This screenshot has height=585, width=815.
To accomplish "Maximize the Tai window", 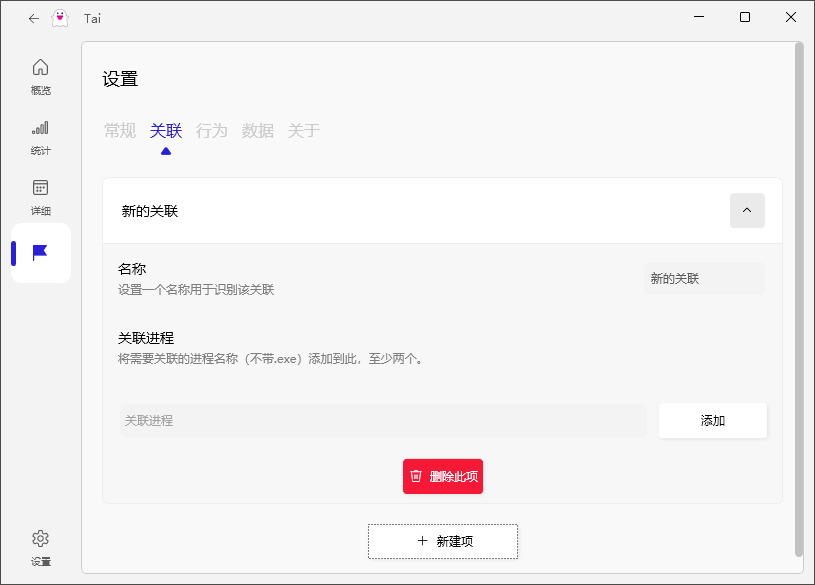I will pyautogui.click(x=745, y=17).
